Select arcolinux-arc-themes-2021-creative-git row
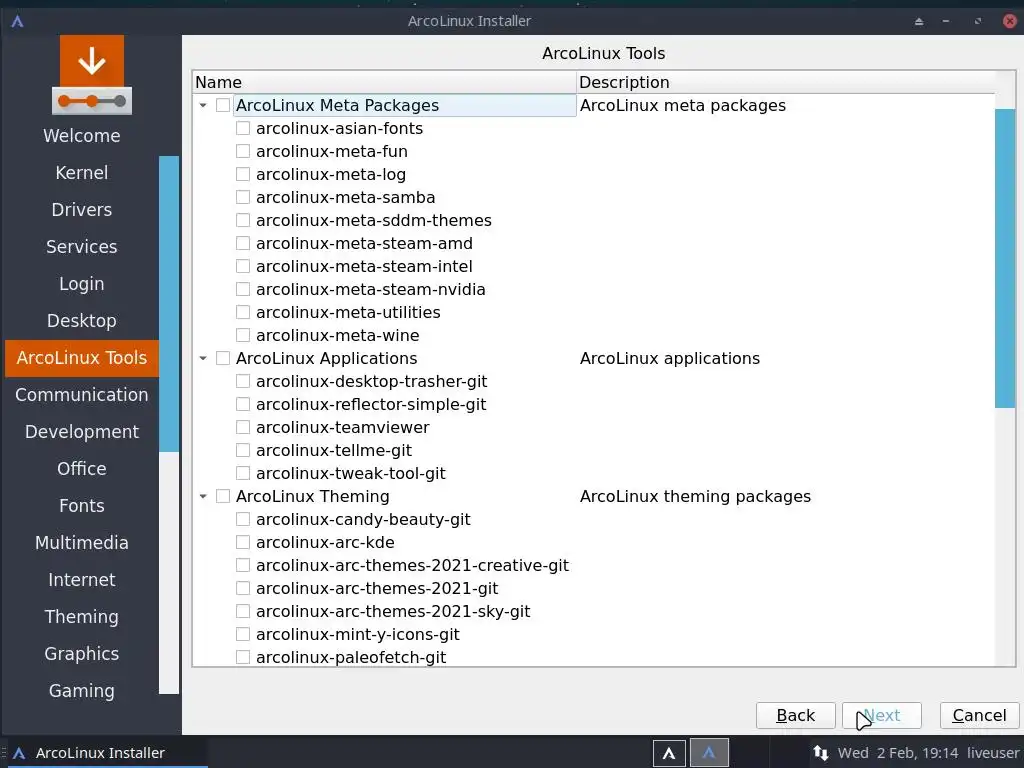 pos(412,566)
